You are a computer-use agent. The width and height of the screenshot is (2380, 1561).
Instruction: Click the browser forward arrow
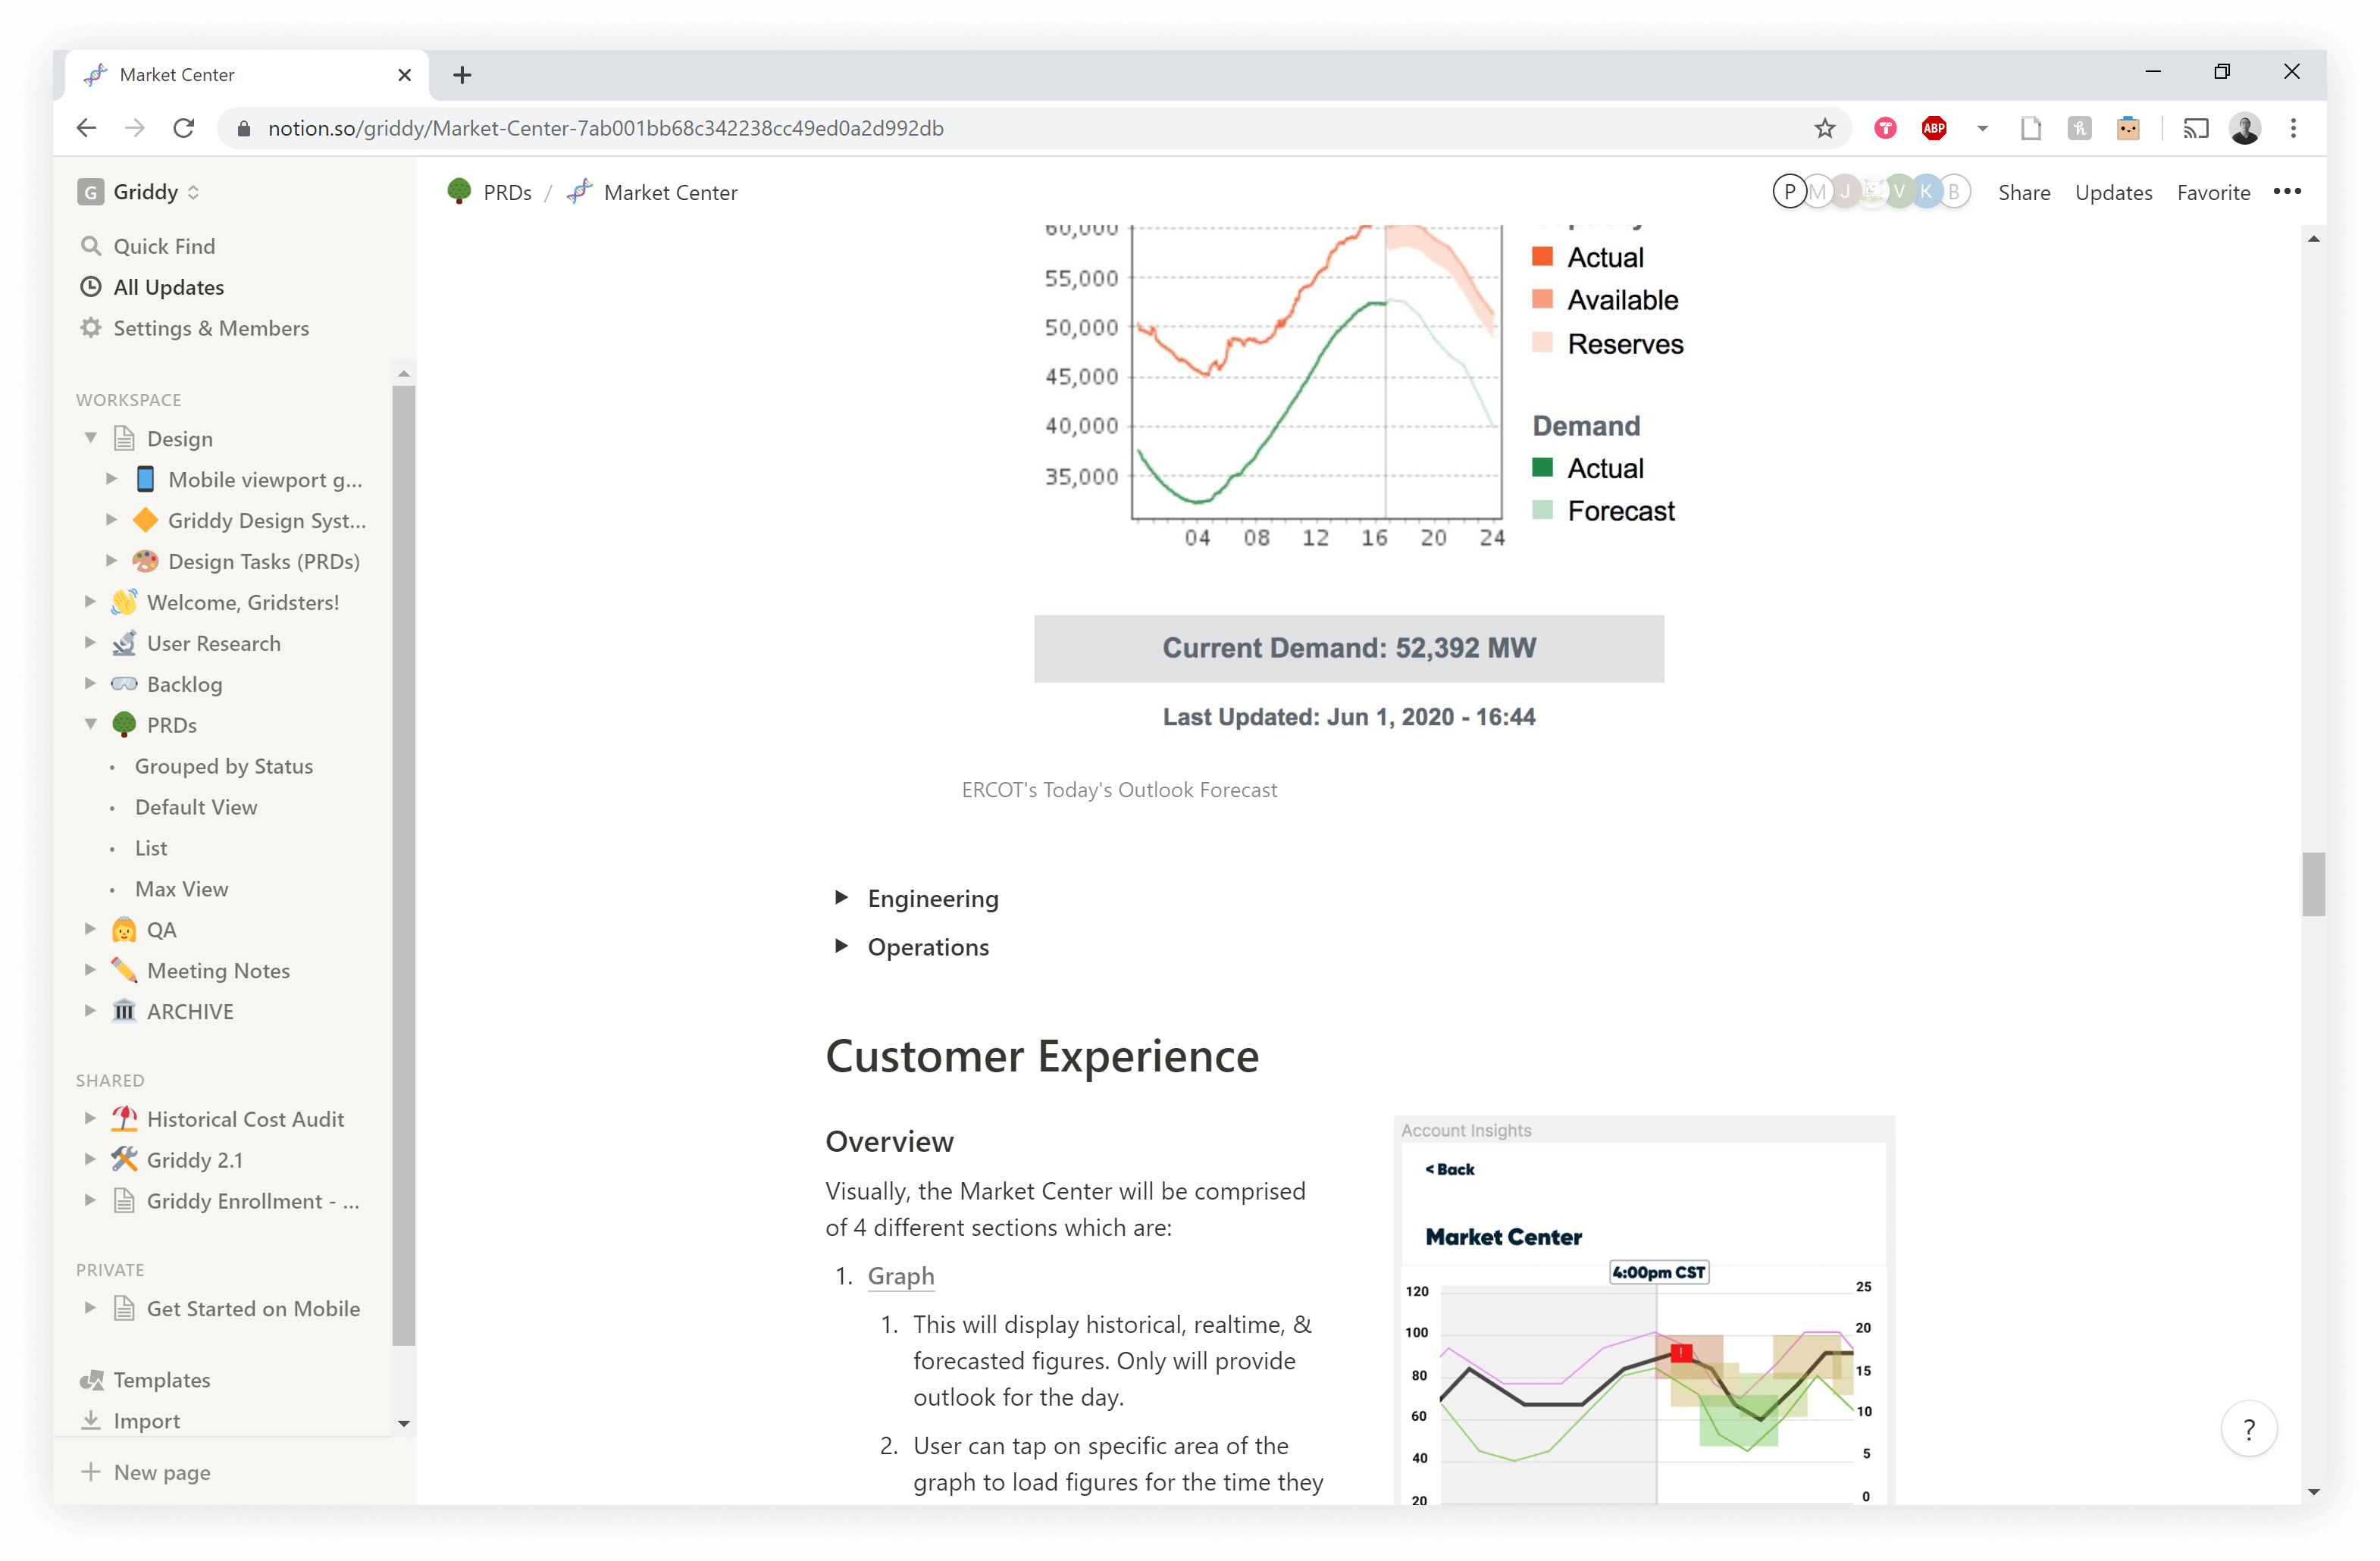point(135,128)
